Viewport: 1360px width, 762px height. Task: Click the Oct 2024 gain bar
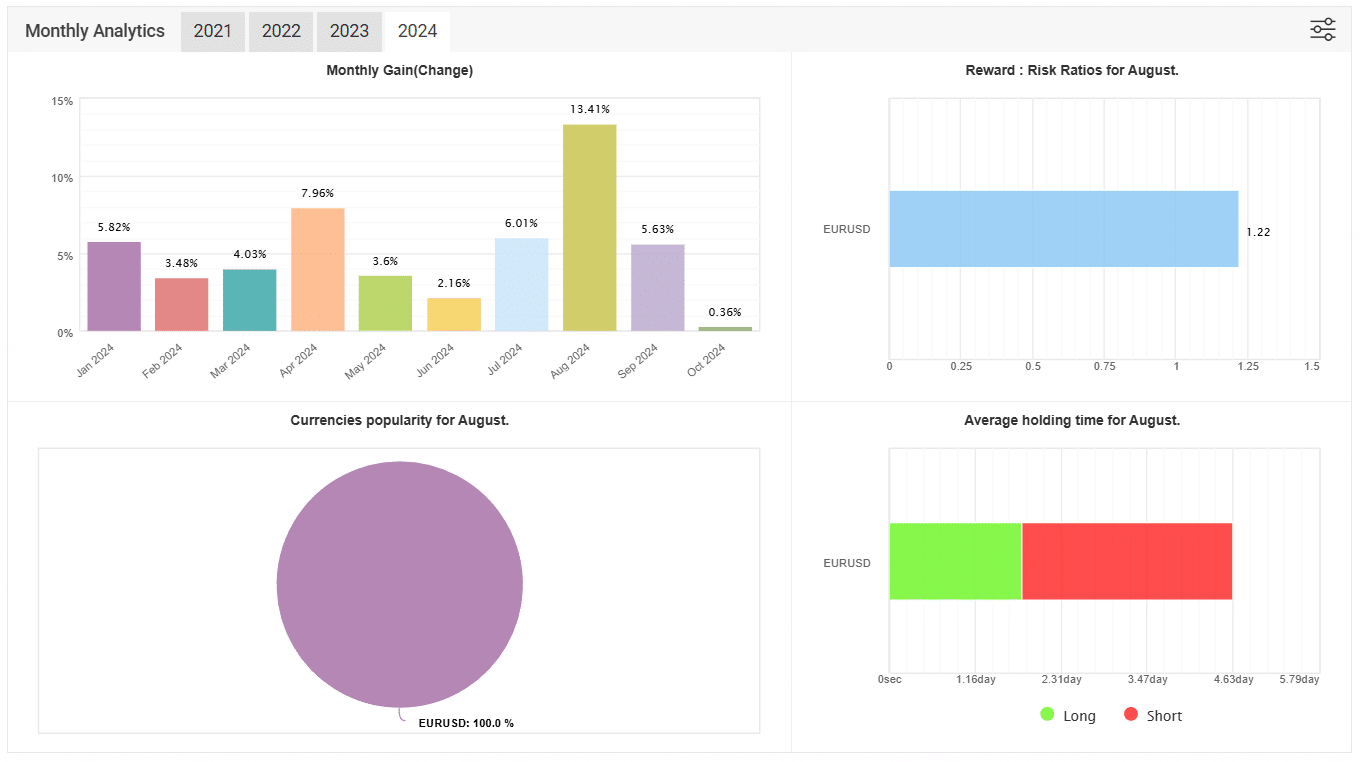coord(725,328)
